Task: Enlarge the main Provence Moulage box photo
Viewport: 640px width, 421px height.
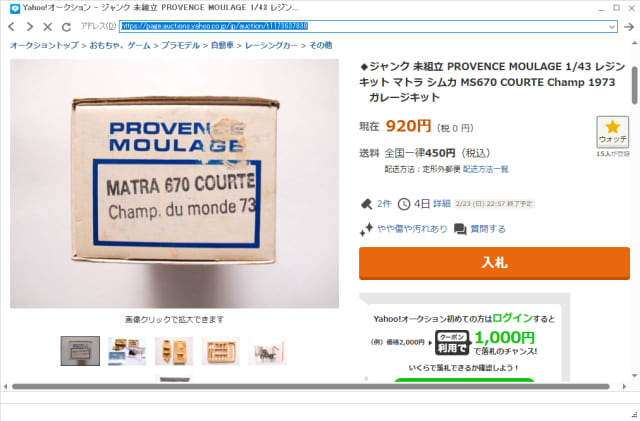Action: (x=174, y=183)
